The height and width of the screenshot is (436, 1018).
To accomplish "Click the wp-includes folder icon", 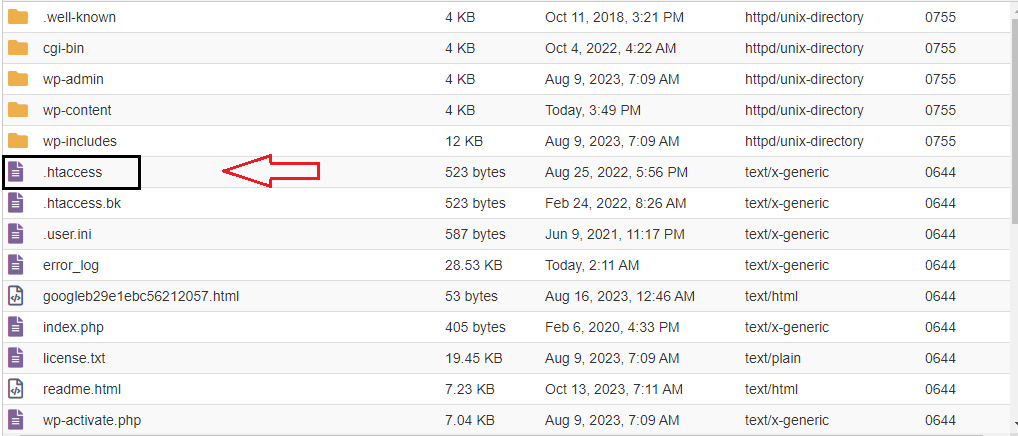I will pyautogui.click(x=18, y=141).
